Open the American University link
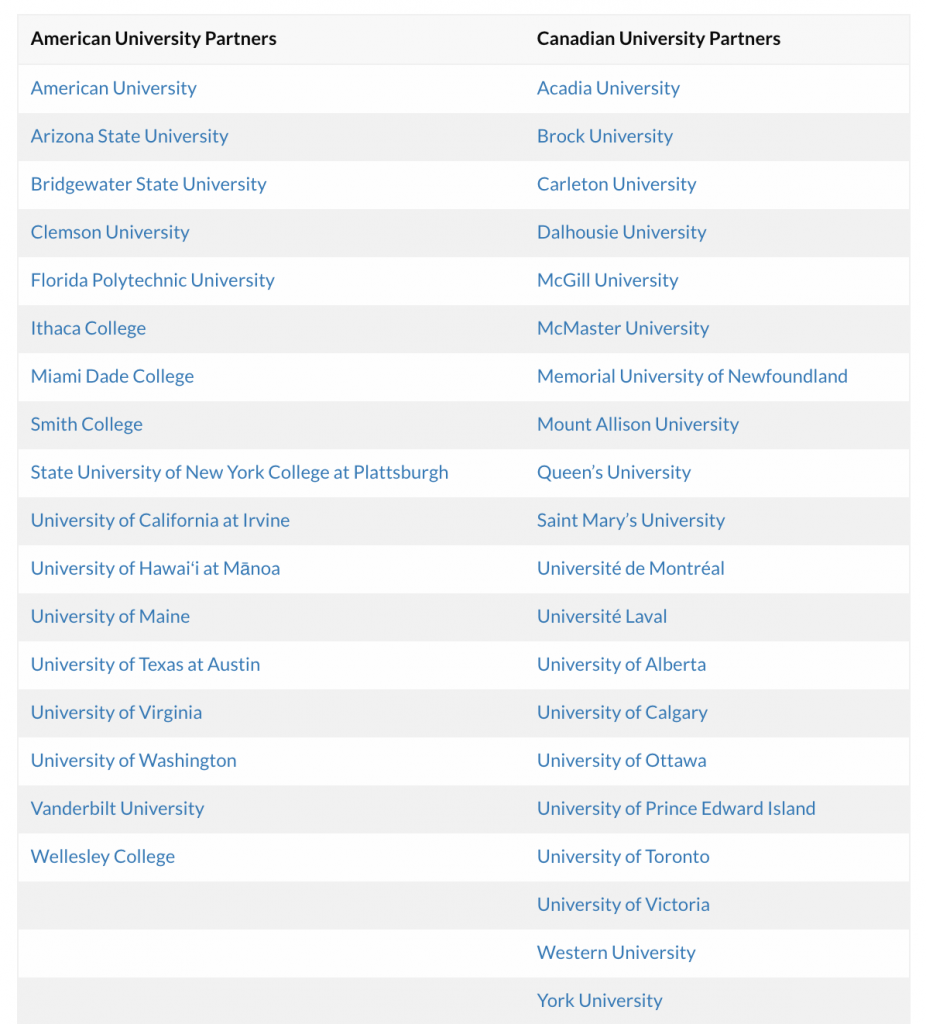This screenshot has width=926, height=1024. point(113,88)
